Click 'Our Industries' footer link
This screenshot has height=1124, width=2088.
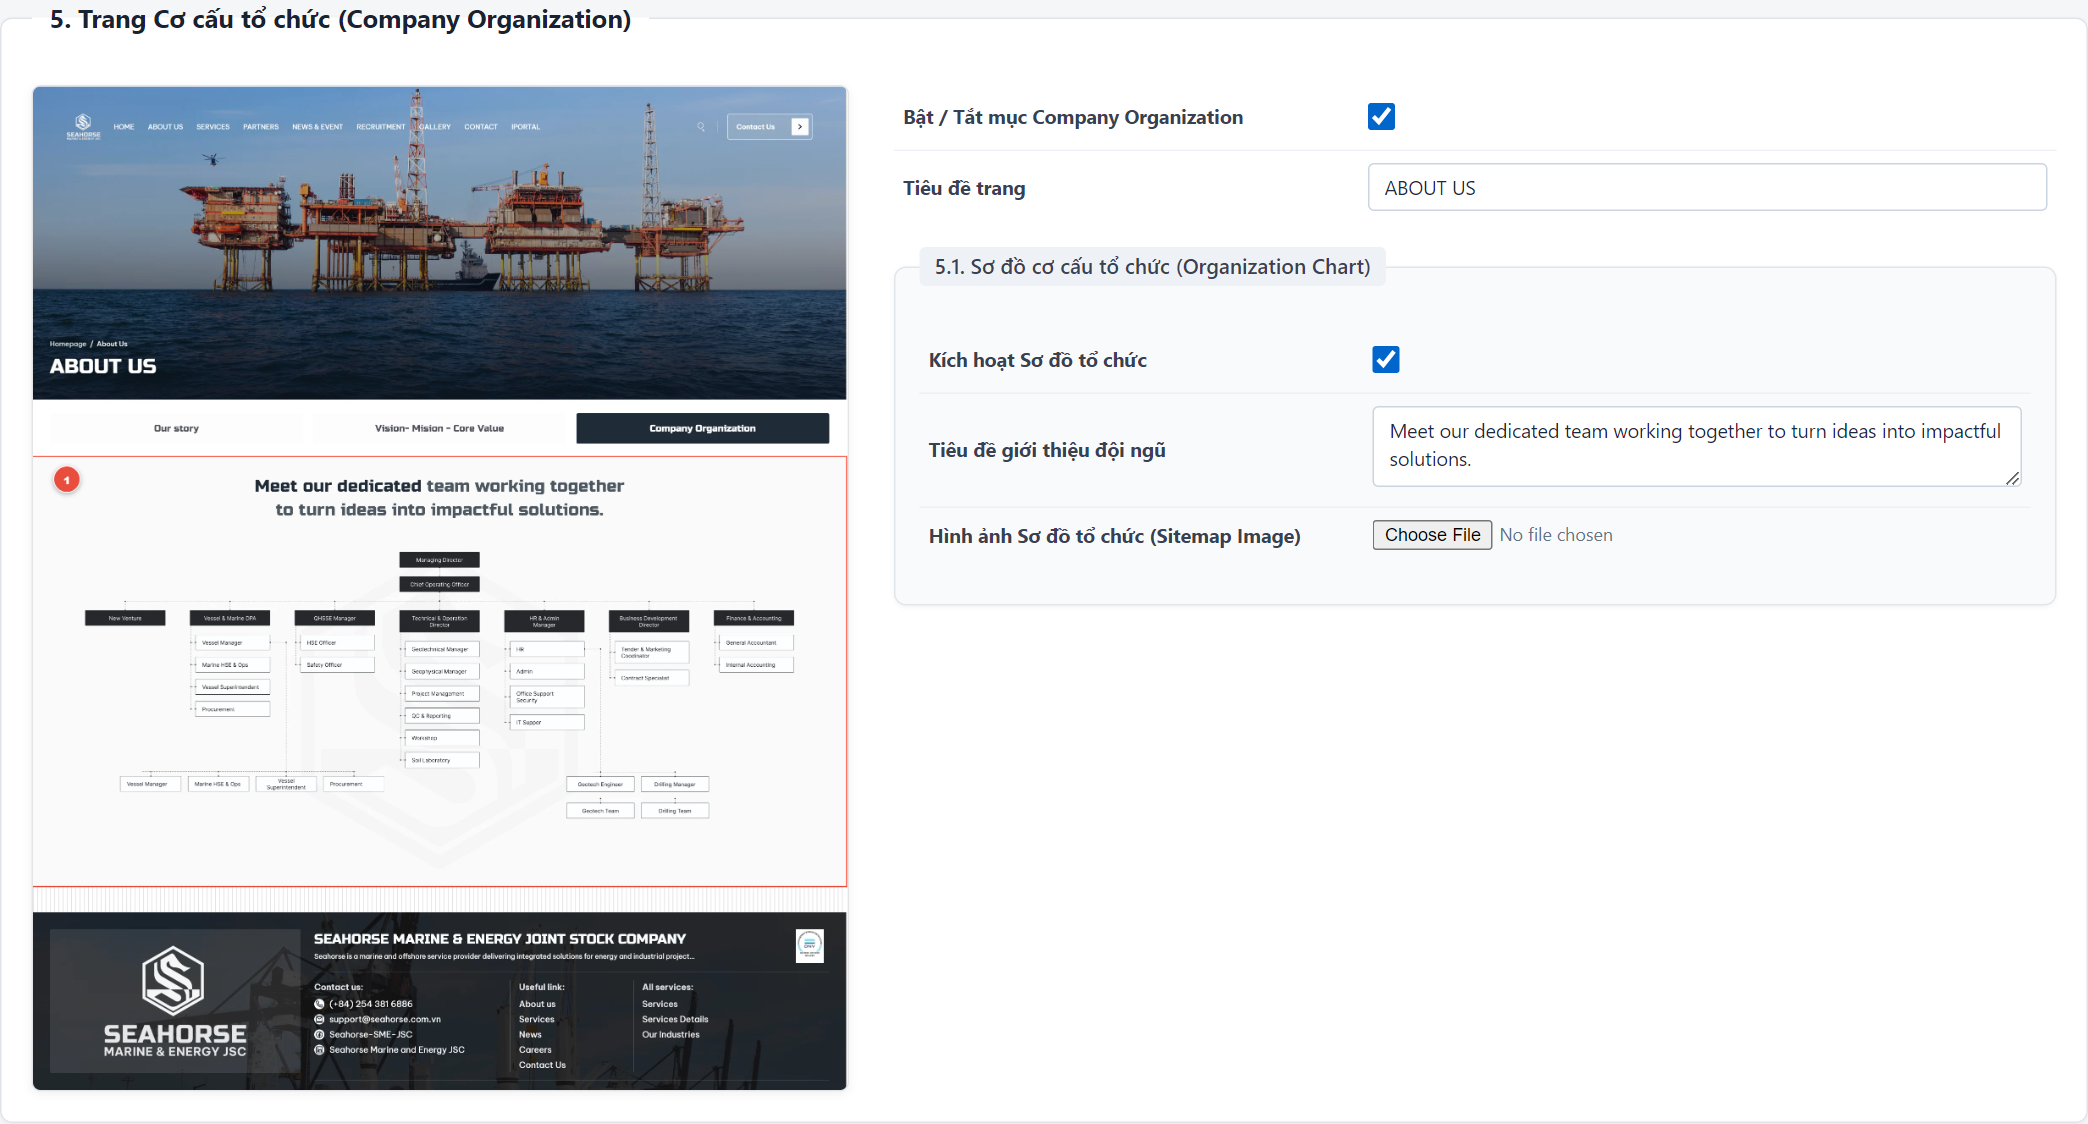point(671,1035)
